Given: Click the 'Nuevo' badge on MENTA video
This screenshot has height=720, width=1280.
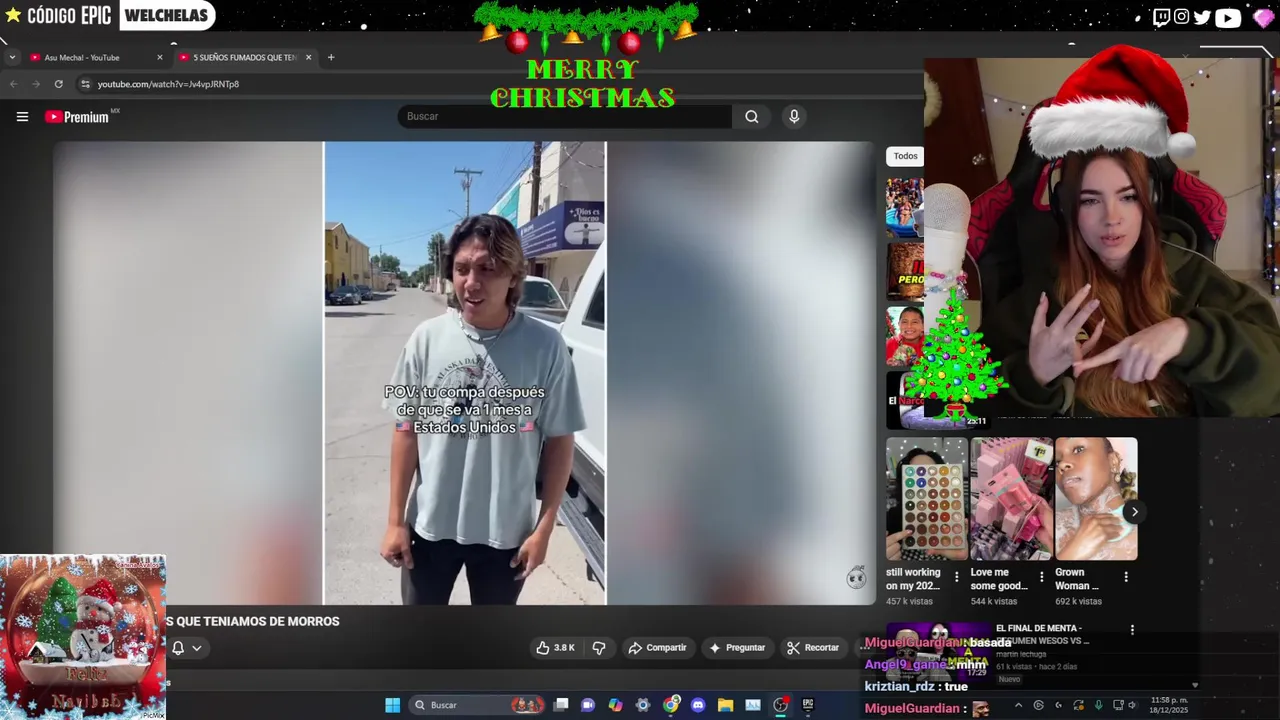Looking at the screenshot, I should (1009, 679).
